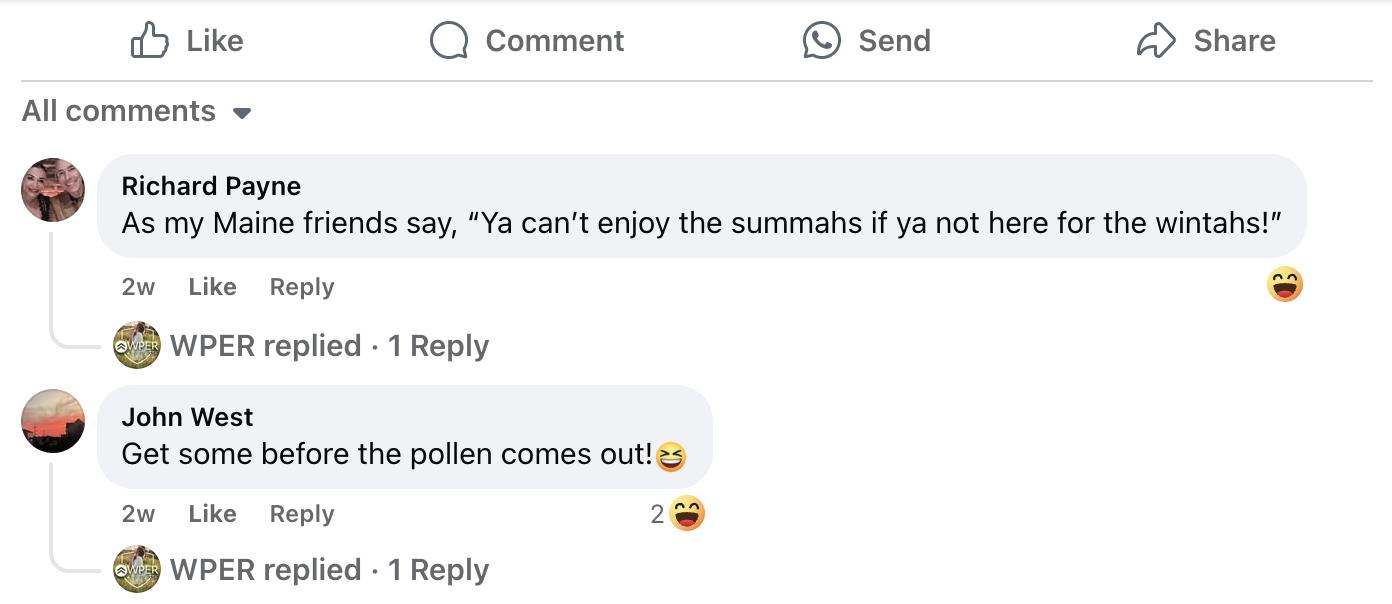Click WPER avatar under Richard Payne's comment

tap(137, 346)
